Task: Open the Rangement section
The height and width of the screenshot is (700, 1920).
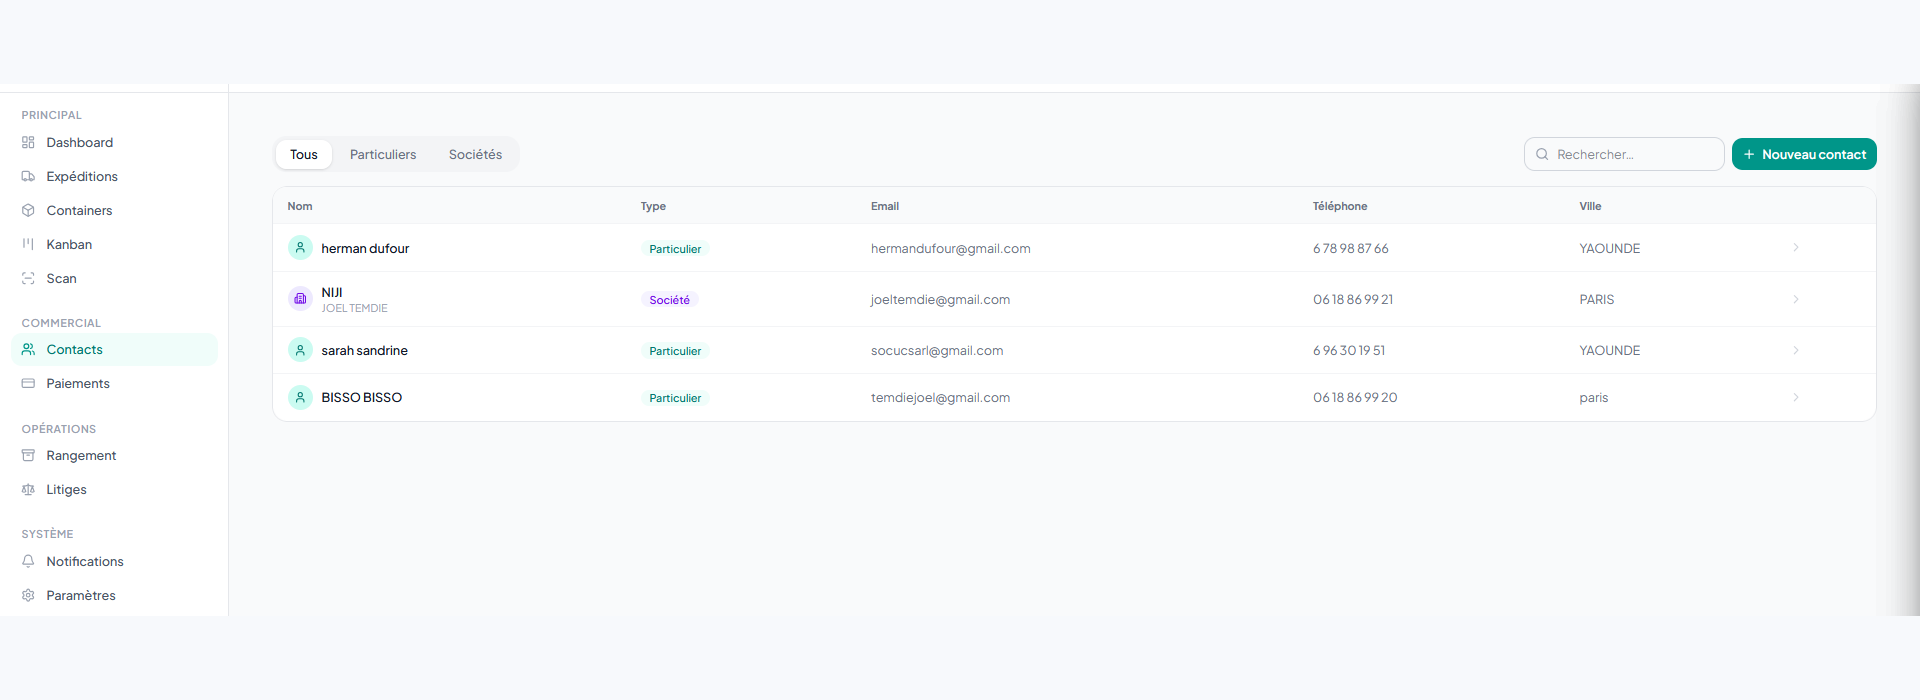Action: click(x=114, y=456)
